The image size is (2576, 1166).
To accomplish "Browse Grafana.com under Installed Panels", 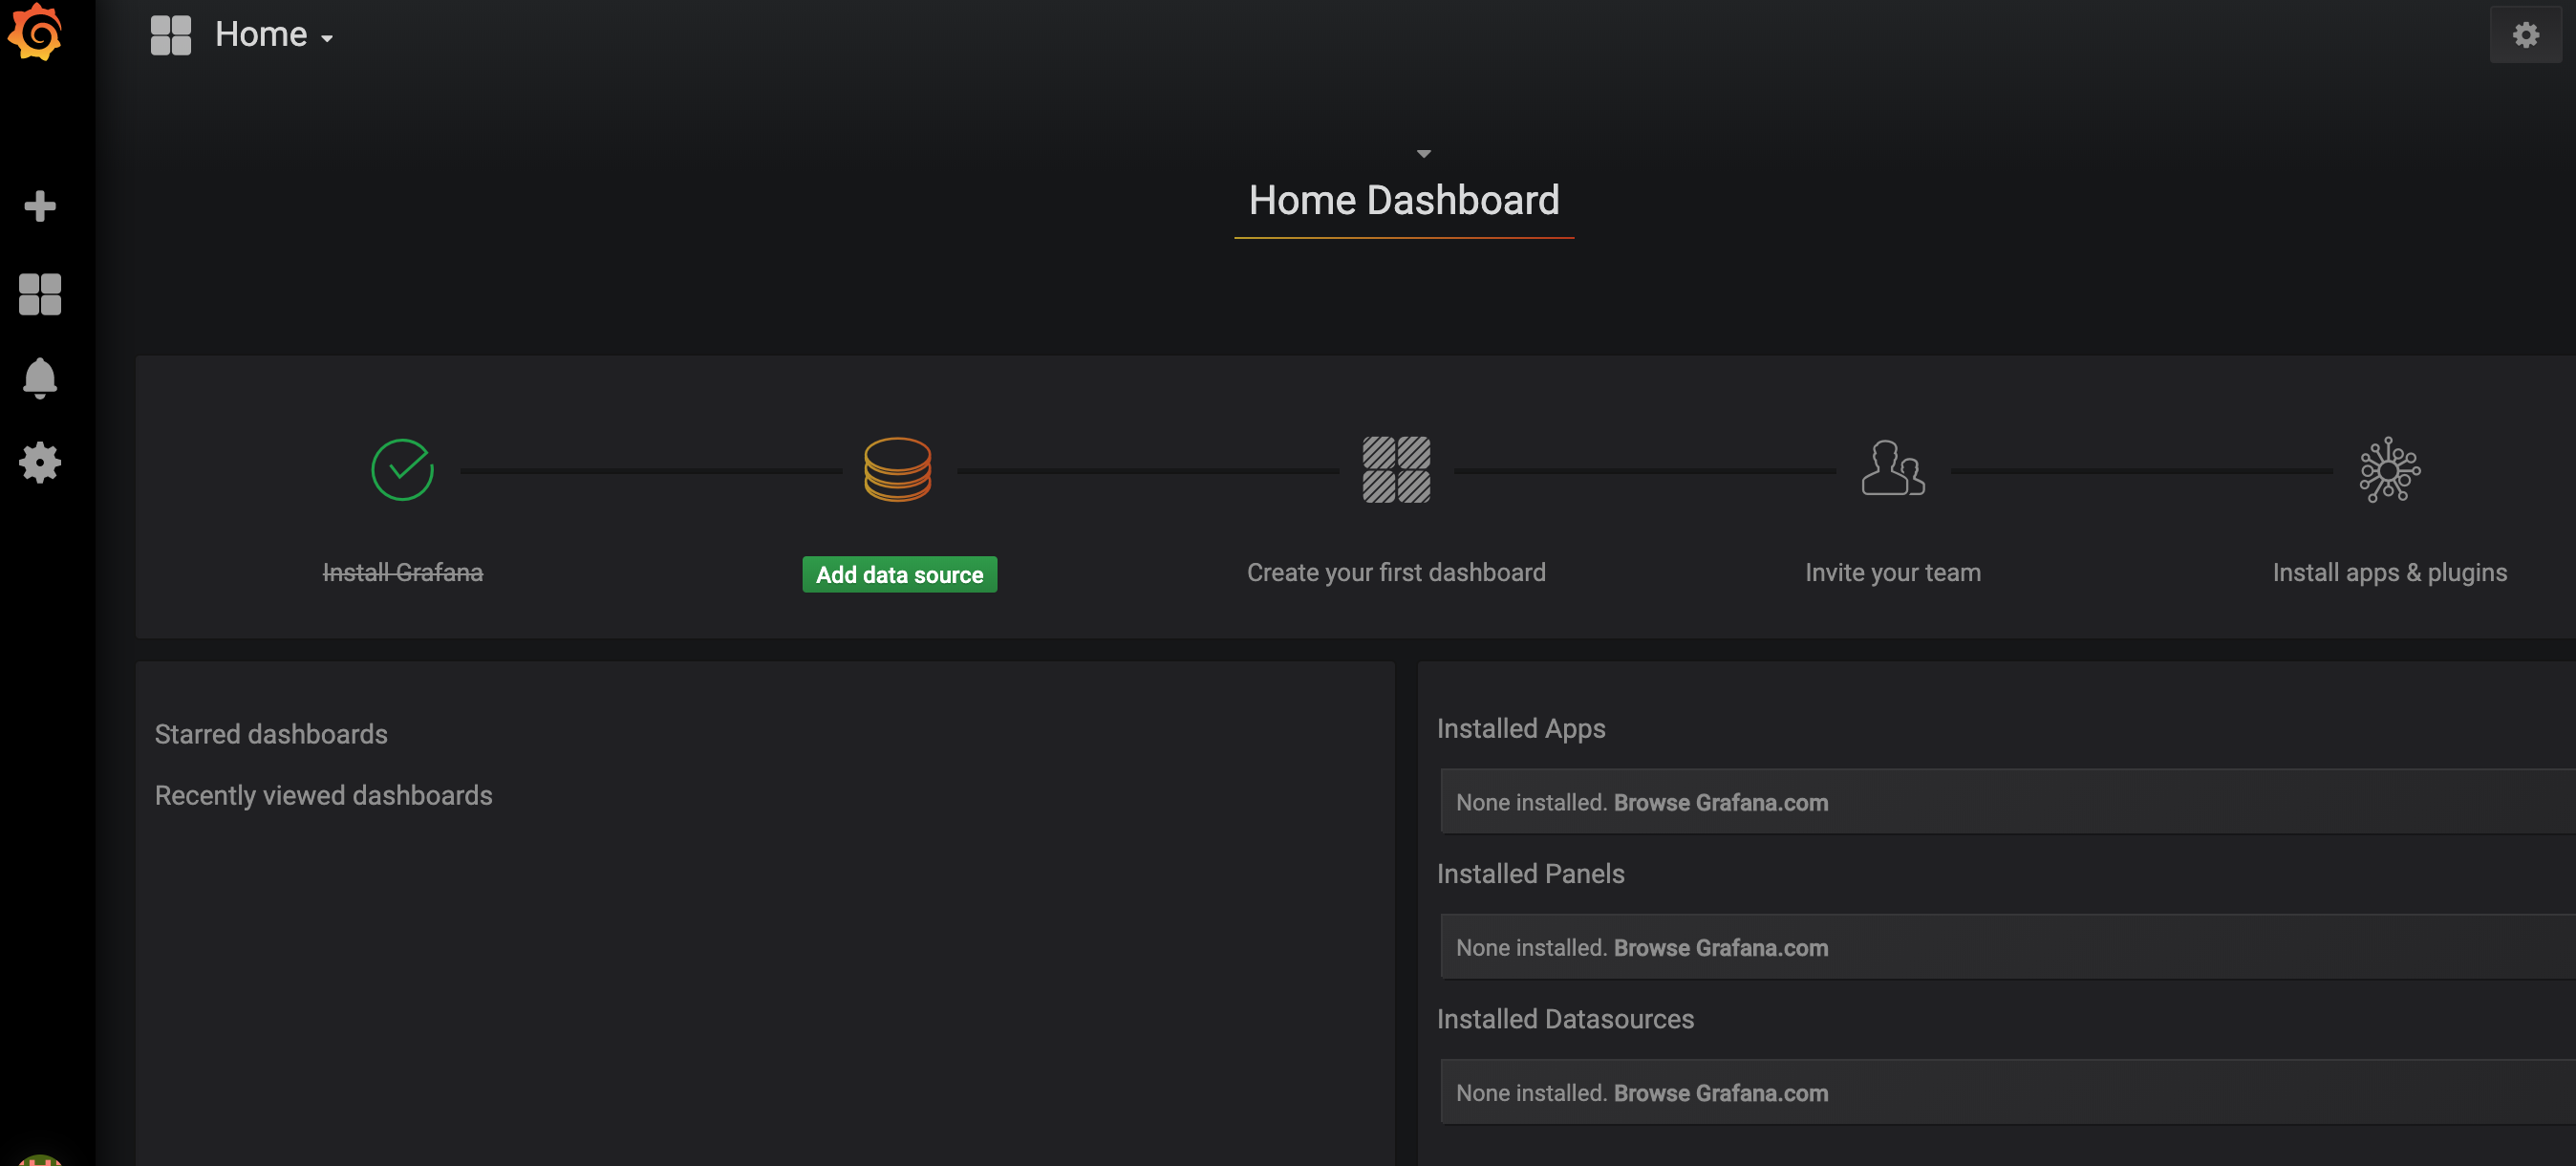I will click(1721, 947).
